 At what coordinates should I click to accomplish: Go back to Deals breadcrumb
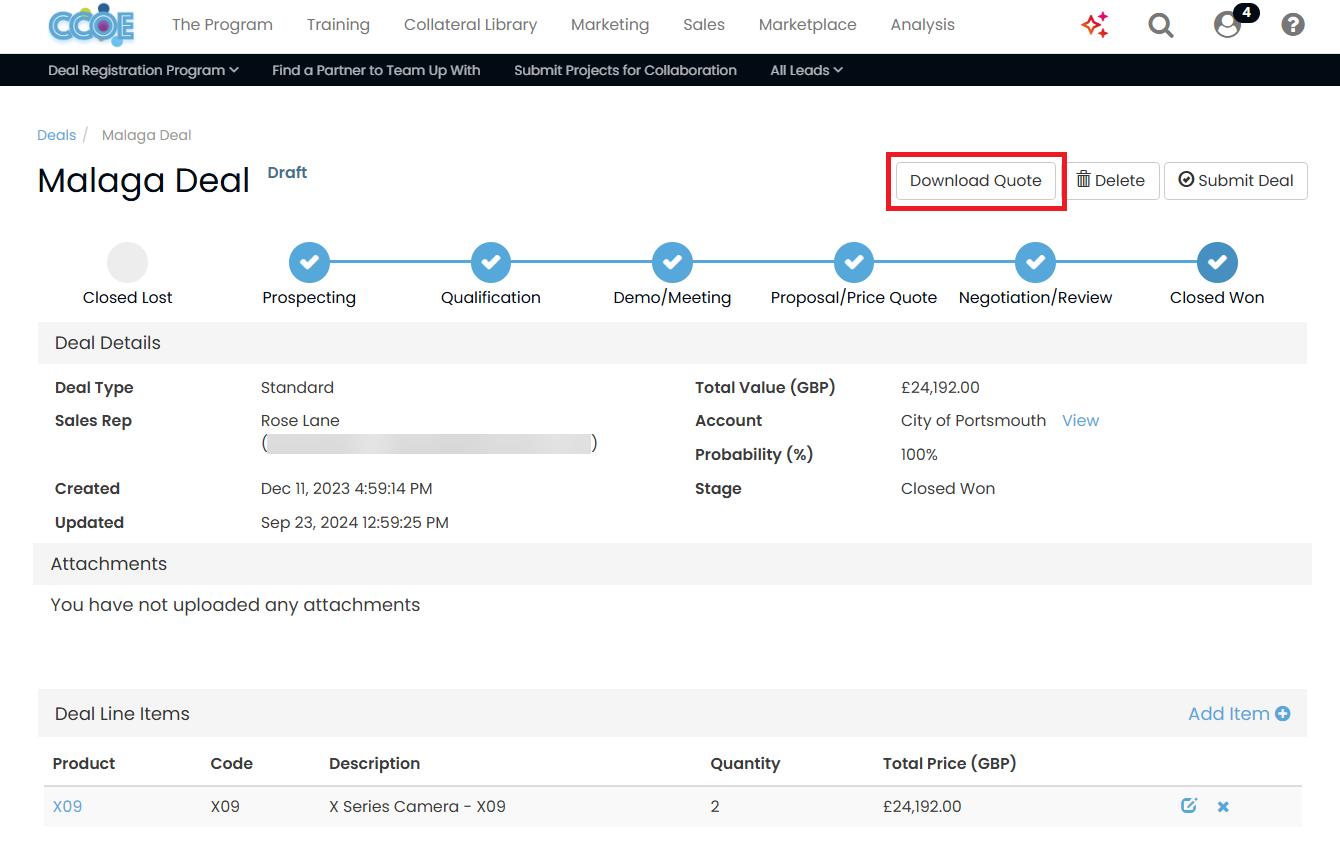[57, 135]
